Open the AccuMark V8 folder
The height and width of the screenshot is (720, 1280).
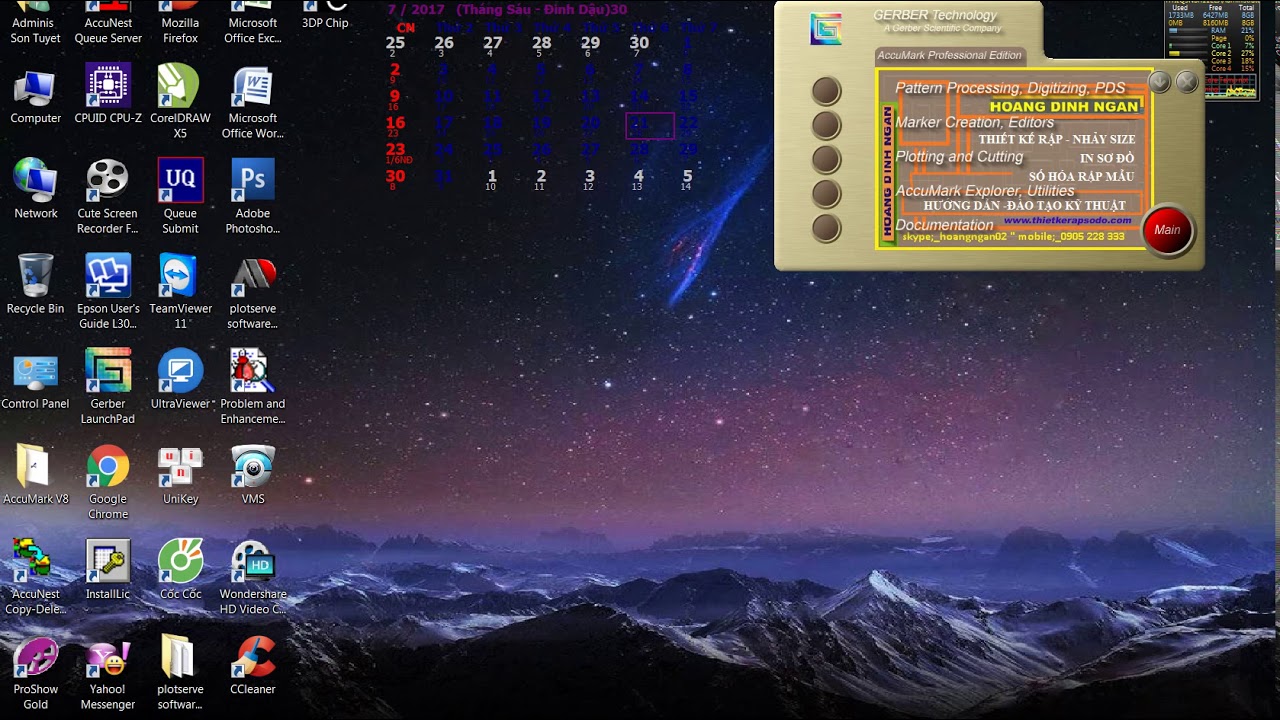click(36, 475)
